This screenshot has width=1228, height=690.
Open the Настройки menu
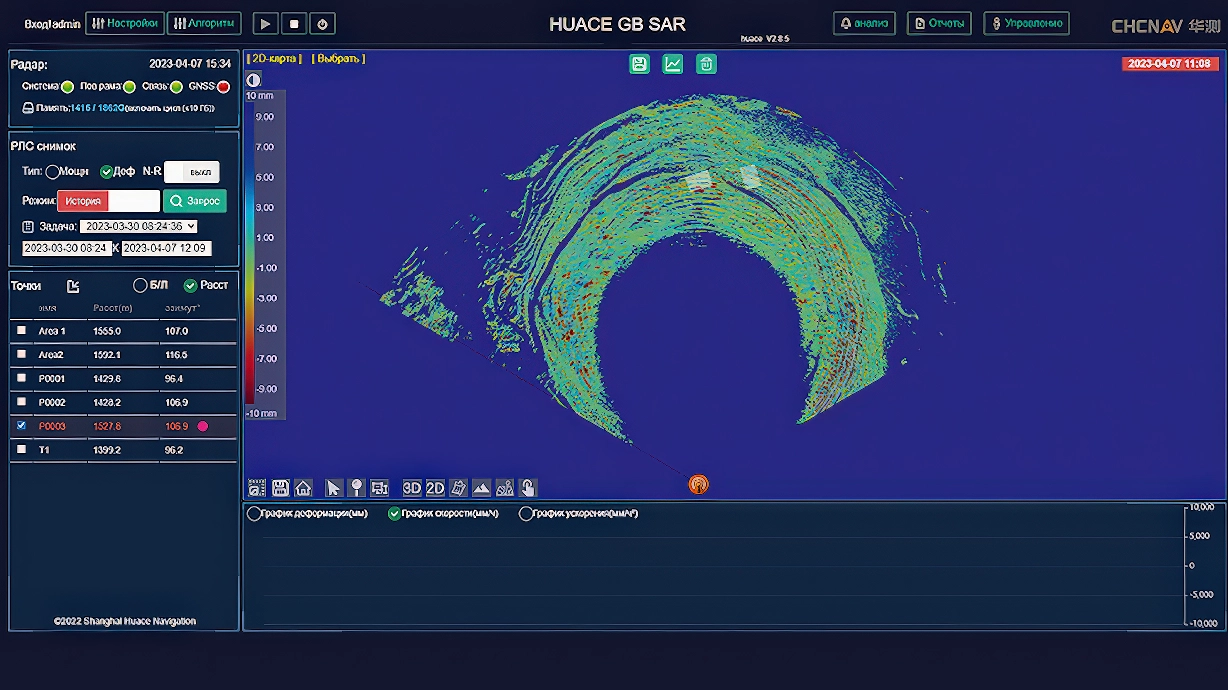[x=125, y=23]
